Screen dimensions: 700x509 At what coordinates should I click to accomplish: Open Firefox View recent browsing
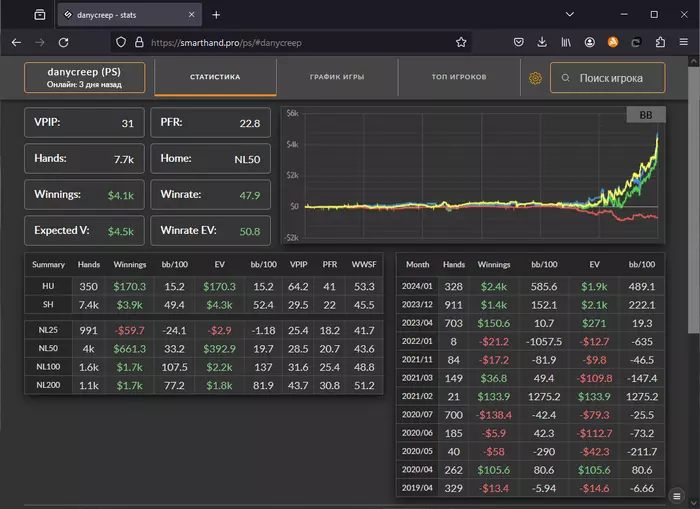[39, 15]
